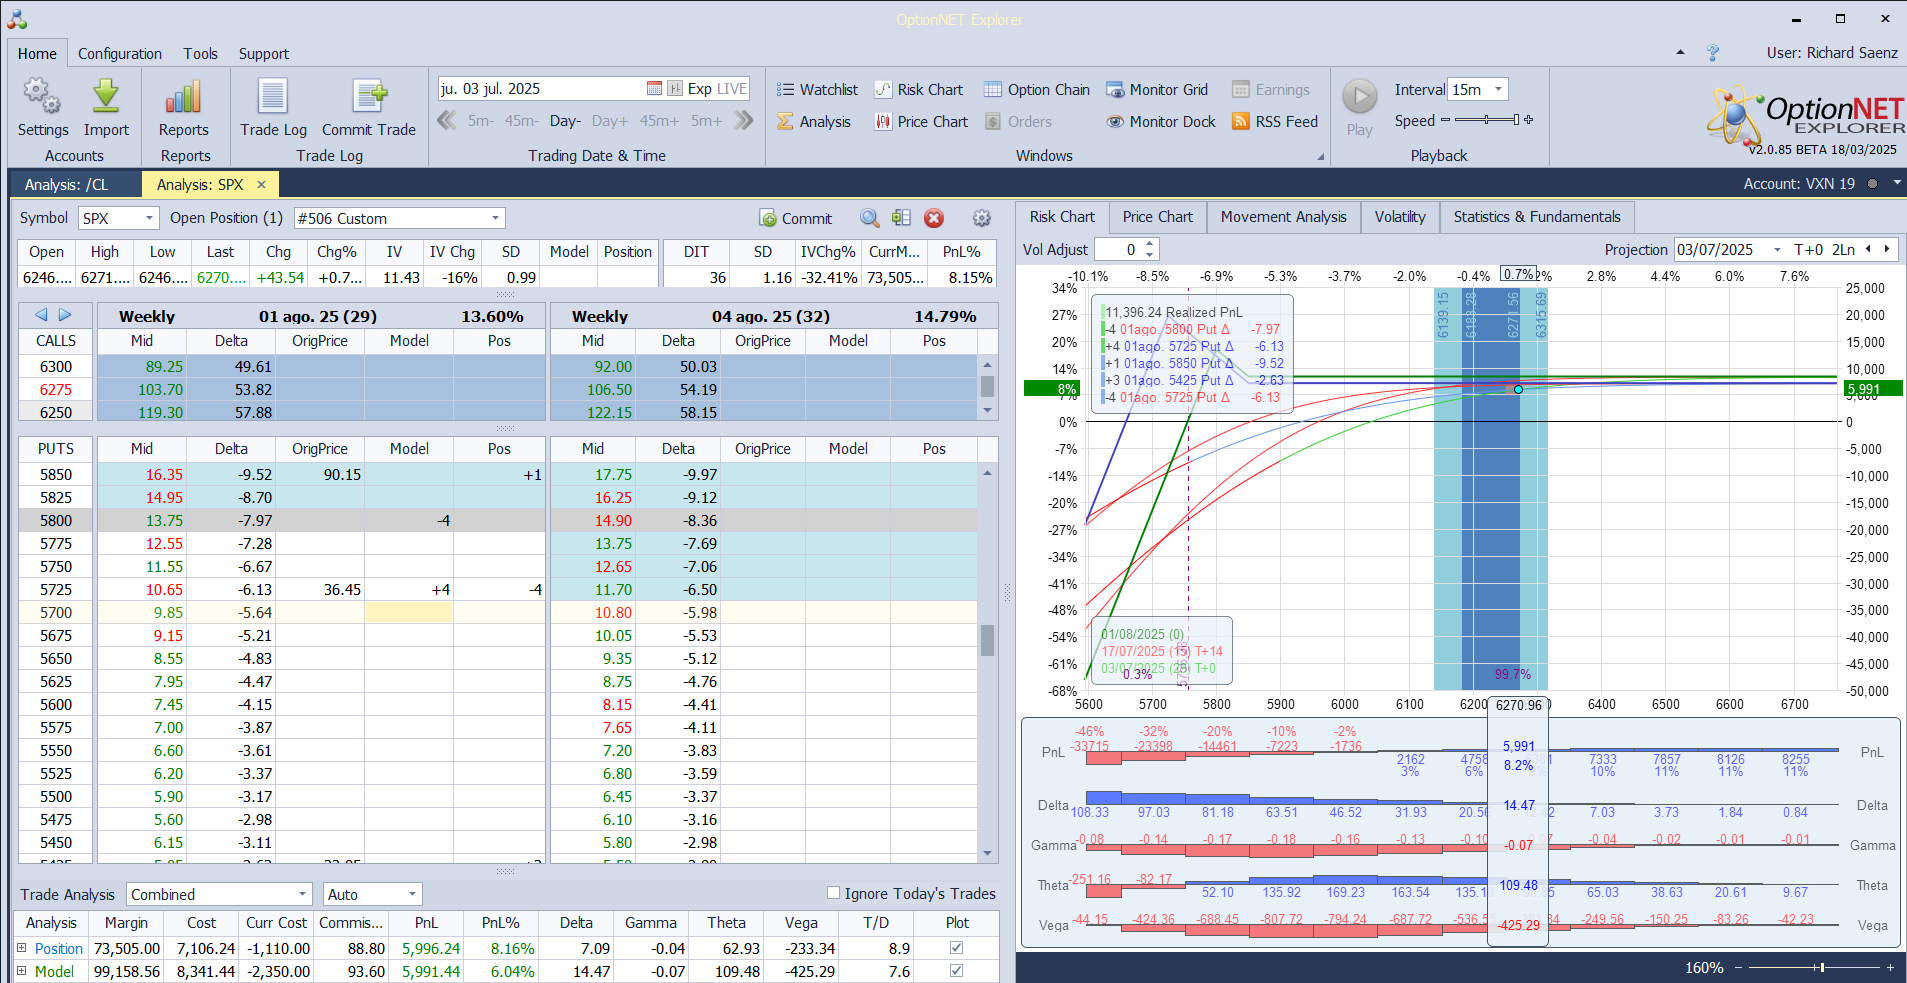Open the Reports bar chart icon
The height and width of the screenshot is (983, 1907).
click(183, 97)
